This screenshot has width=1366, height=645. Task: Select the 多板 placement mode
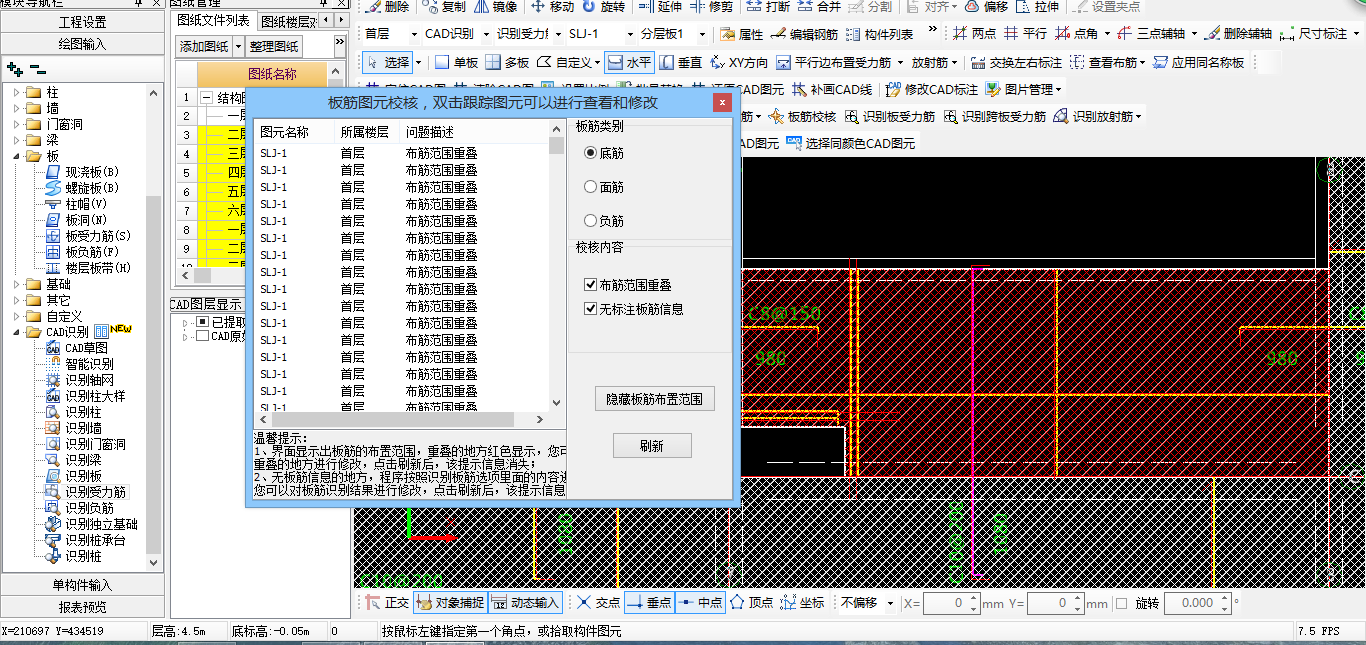pyautogui.click(x=508, y=62)
